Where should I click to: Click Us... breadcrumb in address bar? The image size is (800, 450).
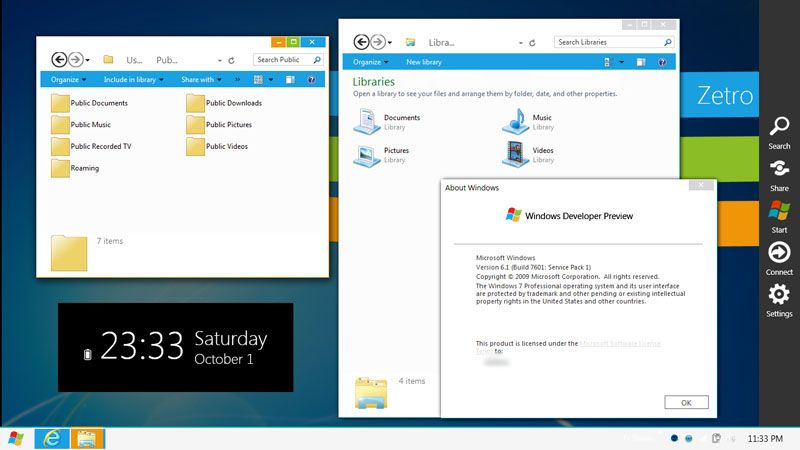coord(134,60)
